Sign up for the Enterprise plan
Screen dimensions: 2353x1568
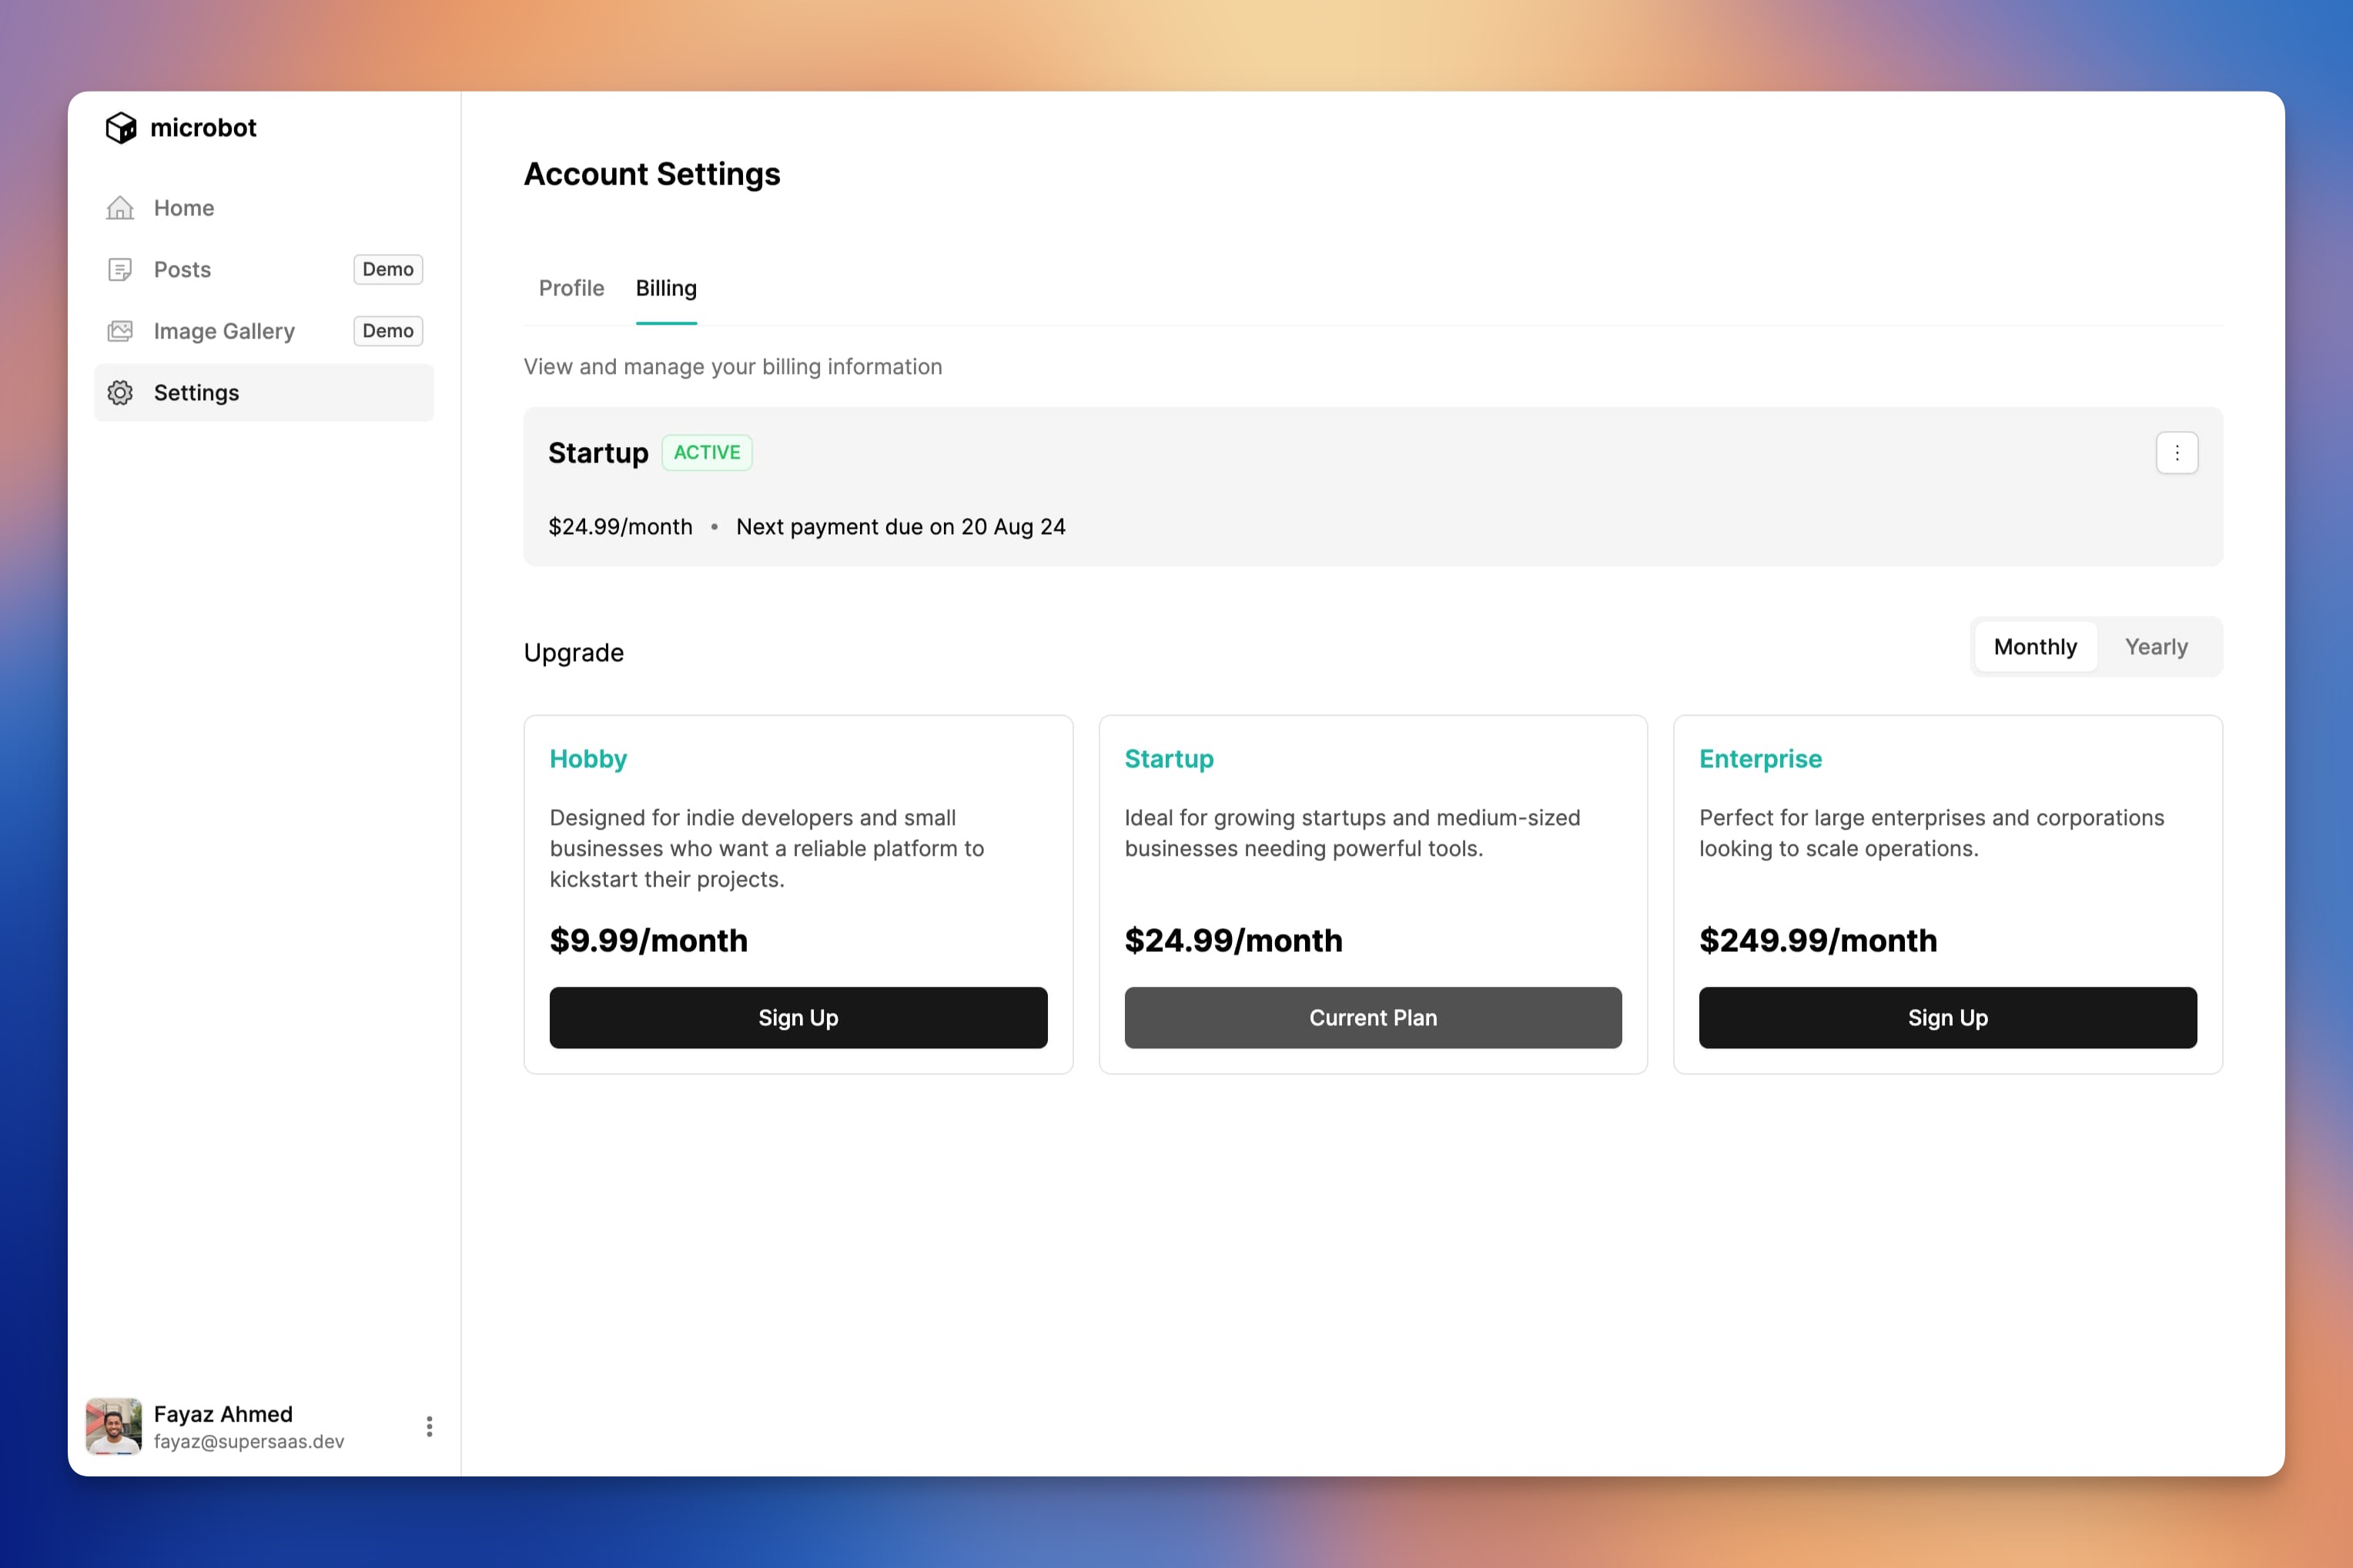(x=1947, y=1017)
